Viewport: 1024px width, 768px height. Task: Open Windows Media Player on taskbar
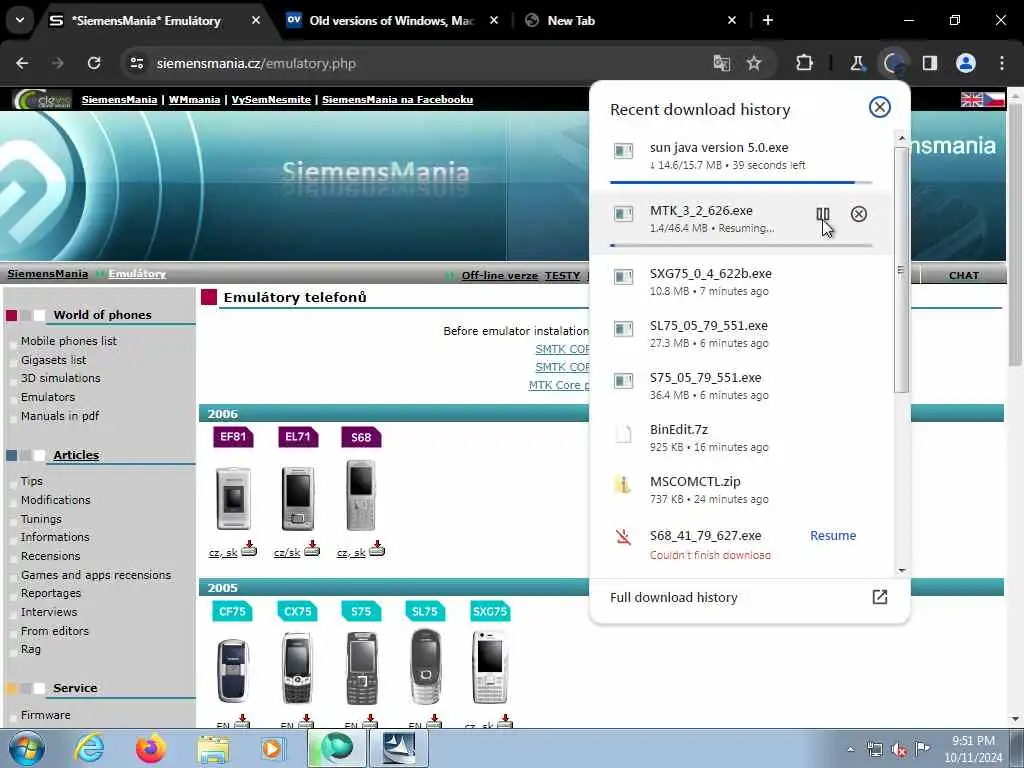(272, 749)
